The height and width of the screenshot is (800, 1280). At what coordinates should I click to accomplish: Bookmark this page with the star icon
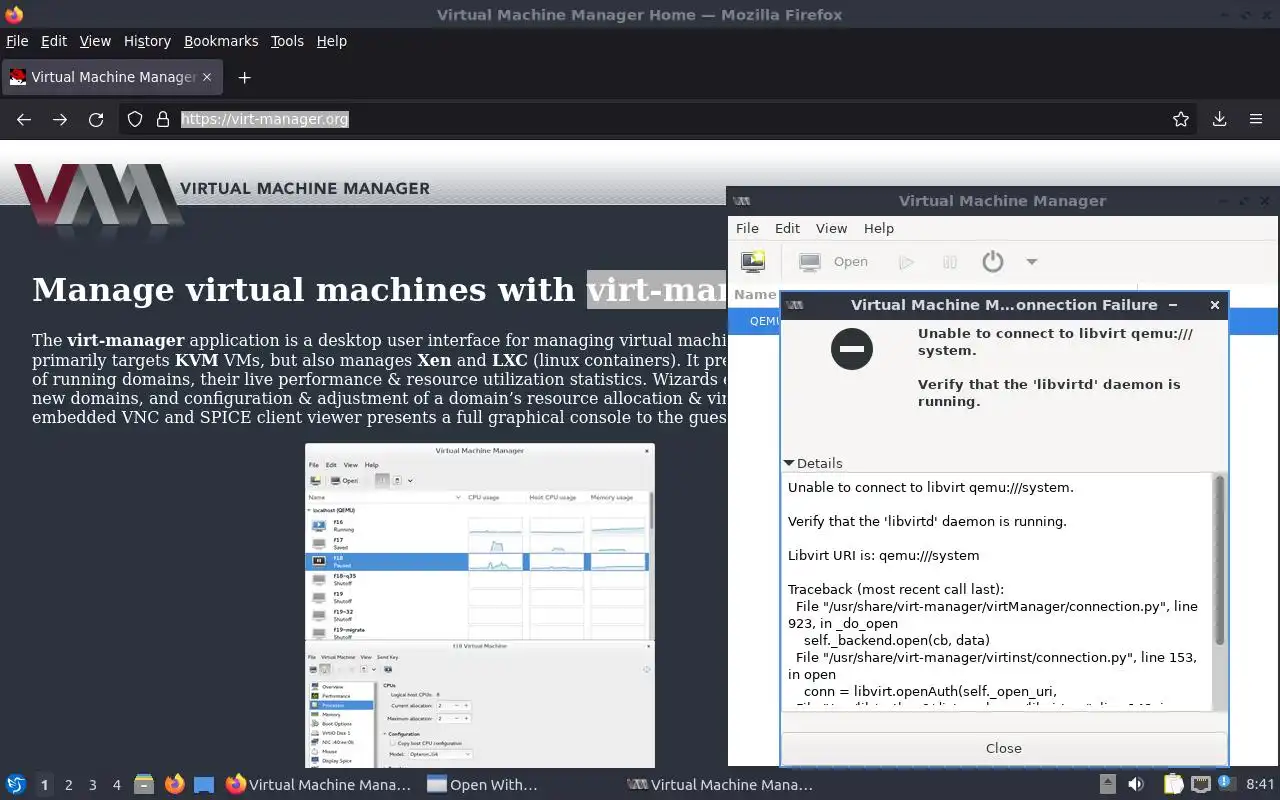(x=1181, y=119)
